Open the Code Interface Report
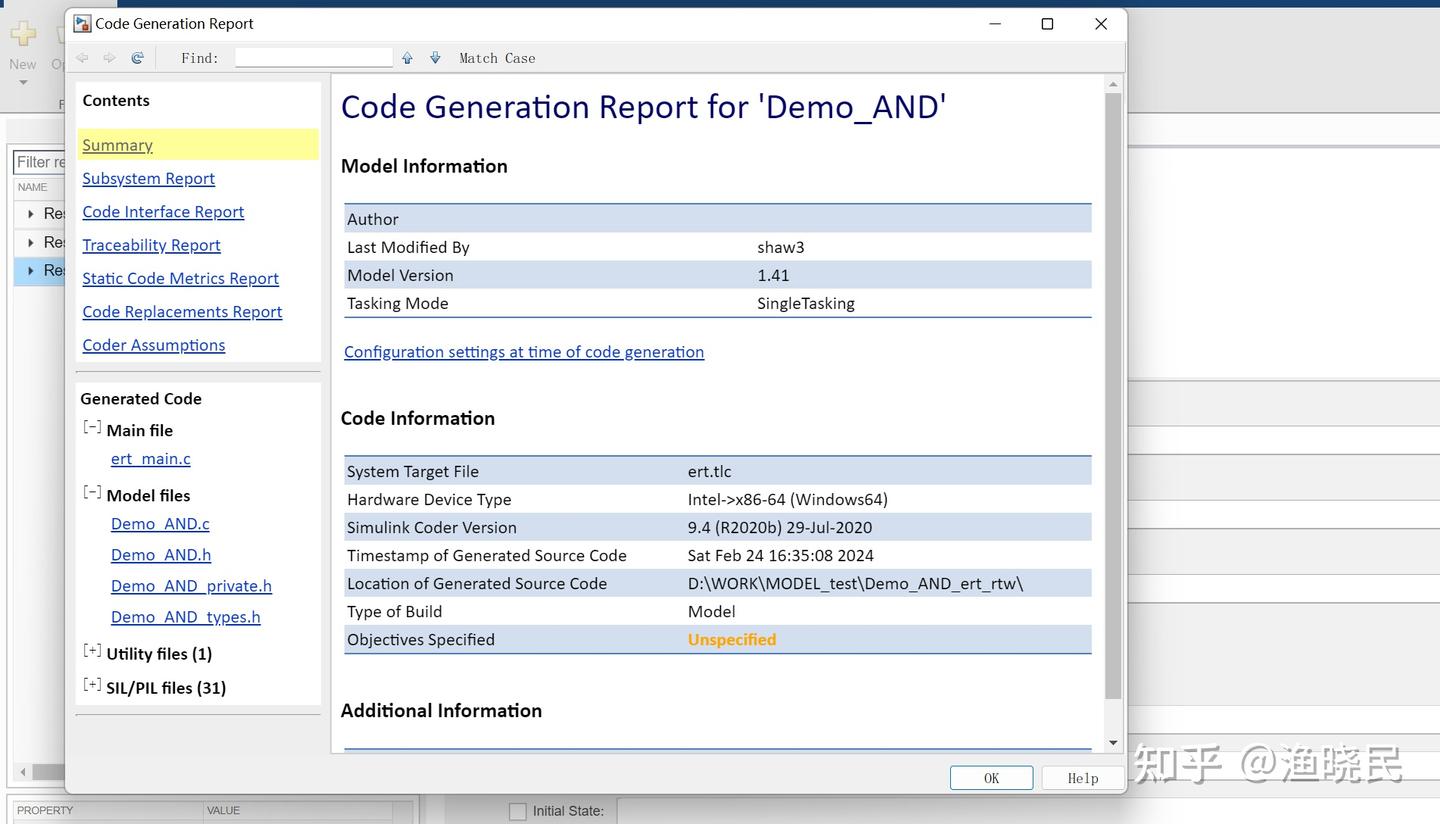 (163, 212)
